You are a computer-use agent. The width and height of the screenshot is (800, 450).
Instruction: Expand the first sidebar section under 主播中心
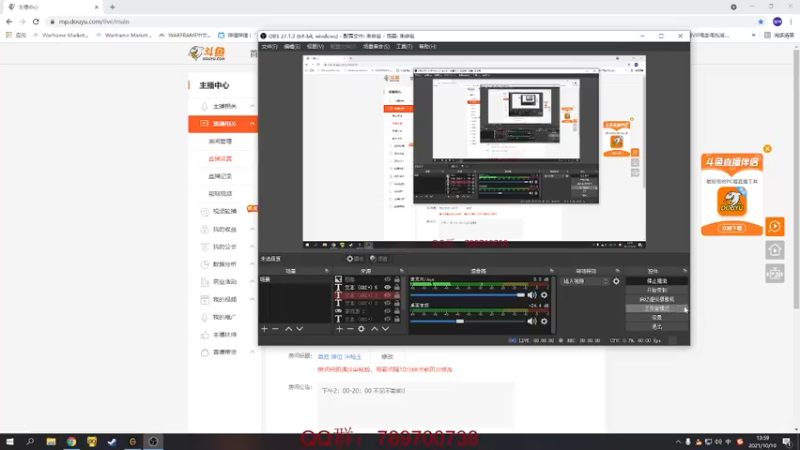[x=252, y=106]
